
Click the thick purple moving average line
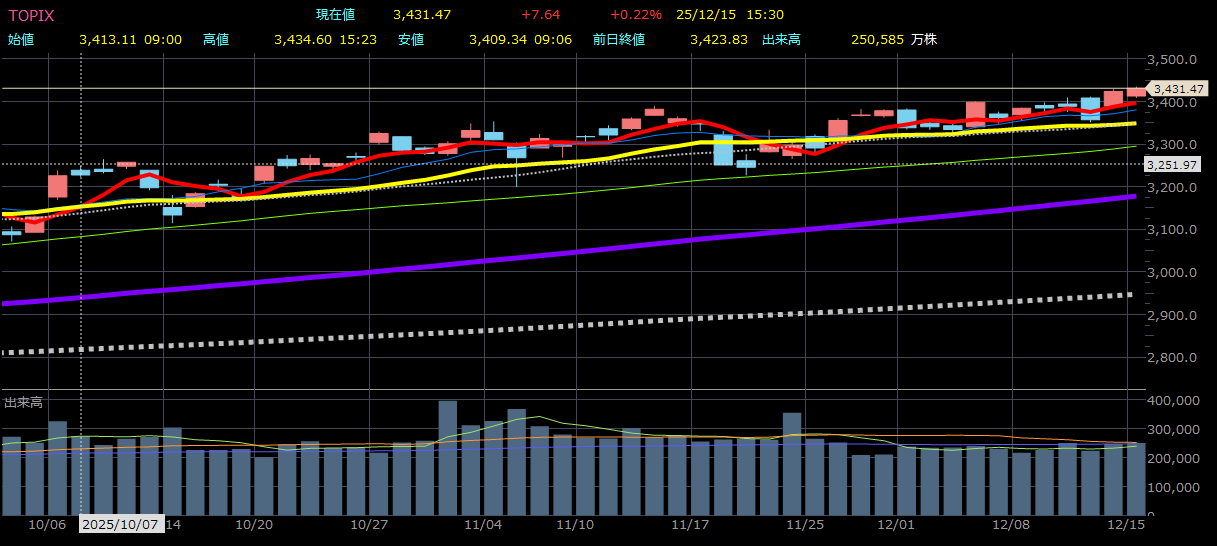click(600, 248)
